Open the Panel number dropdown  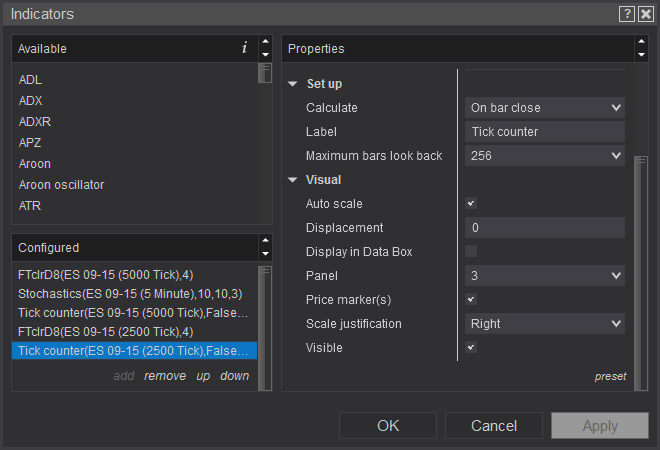click(x=545, y=275)
